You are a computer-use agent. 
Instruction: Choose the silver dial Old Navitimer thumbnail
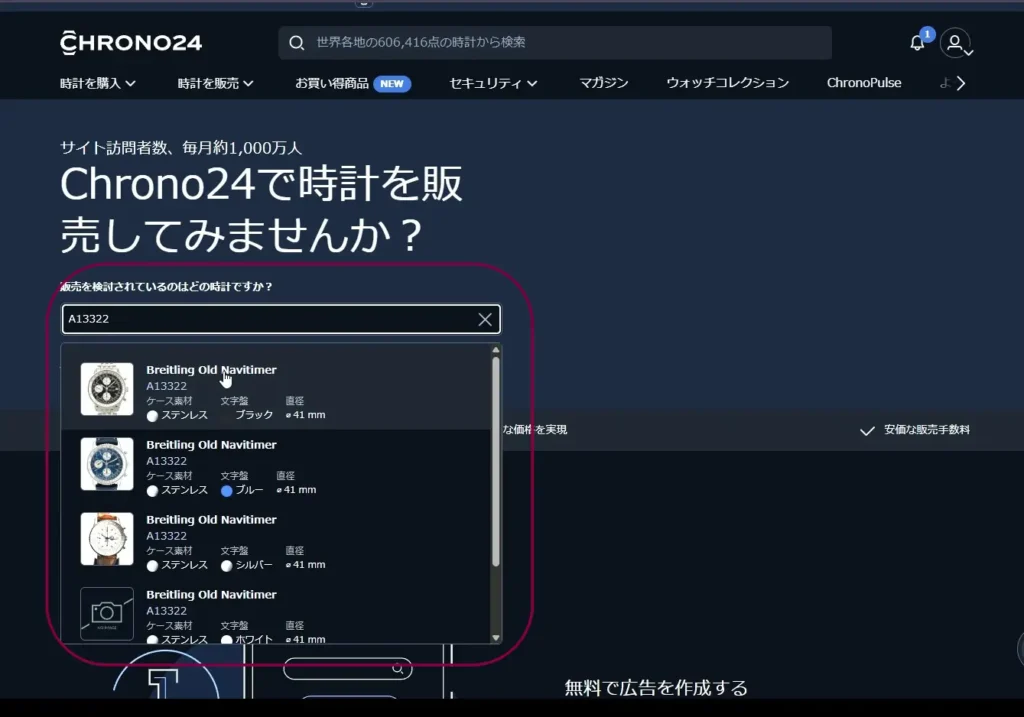pos(107,539)
